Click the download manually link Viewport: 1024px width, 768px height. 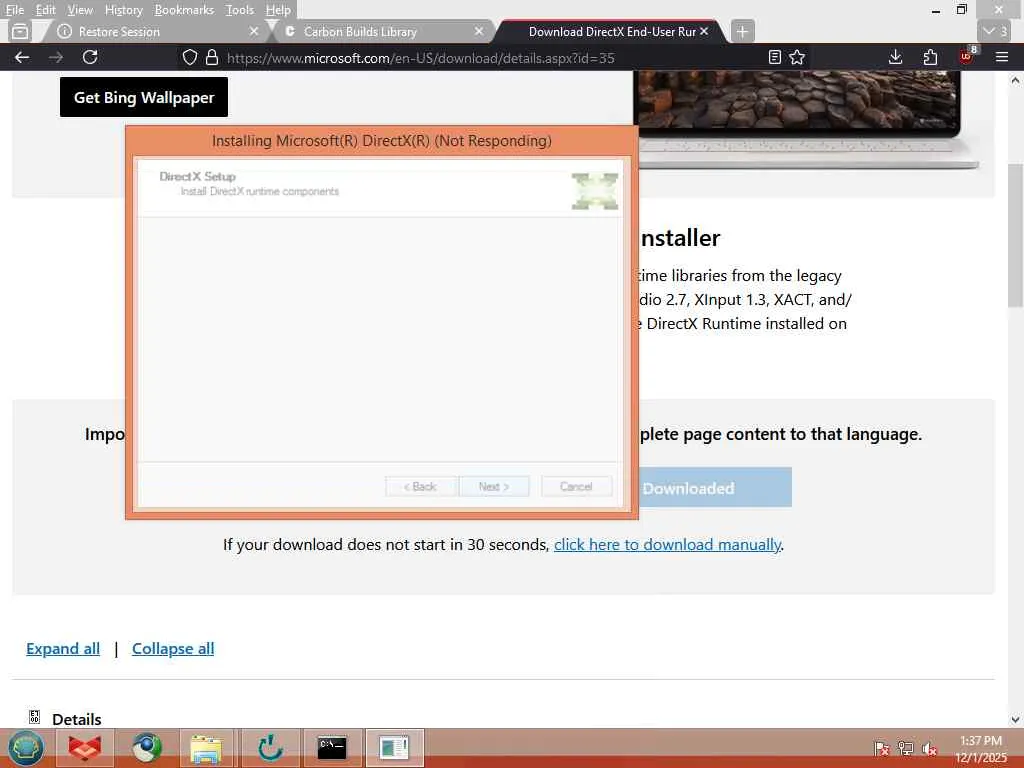coord(667,545)
